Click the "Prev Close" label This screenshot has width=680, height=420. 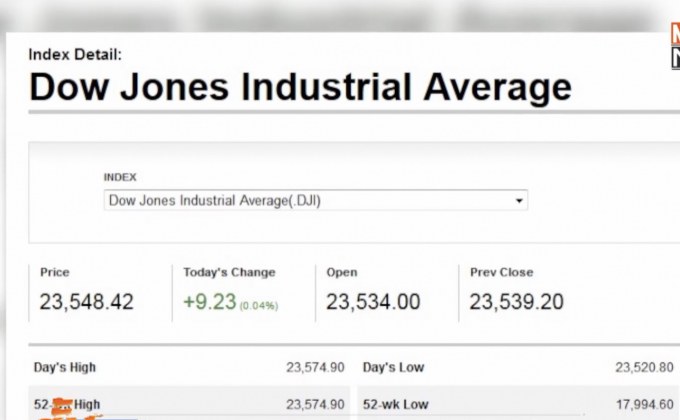(x=501, y=272)
